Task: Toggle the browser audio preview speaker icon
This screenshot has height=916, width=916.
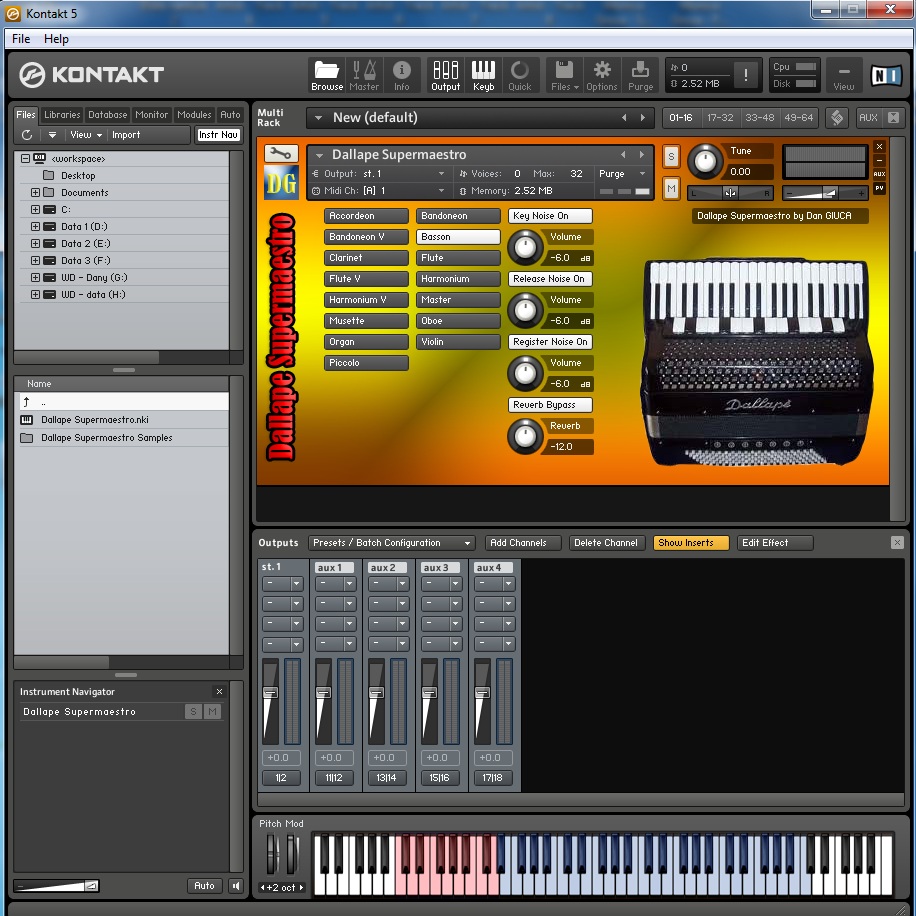Action: point(235,886)
